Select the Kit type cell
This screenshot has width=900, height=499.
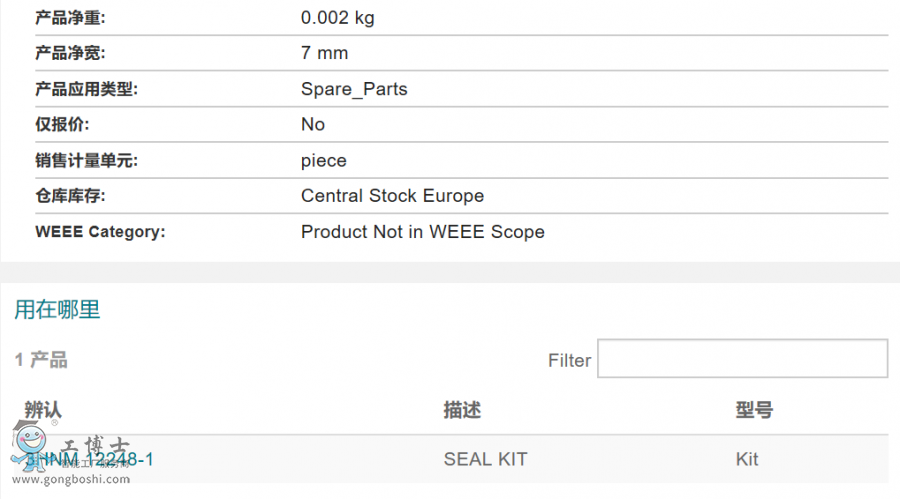747,459
